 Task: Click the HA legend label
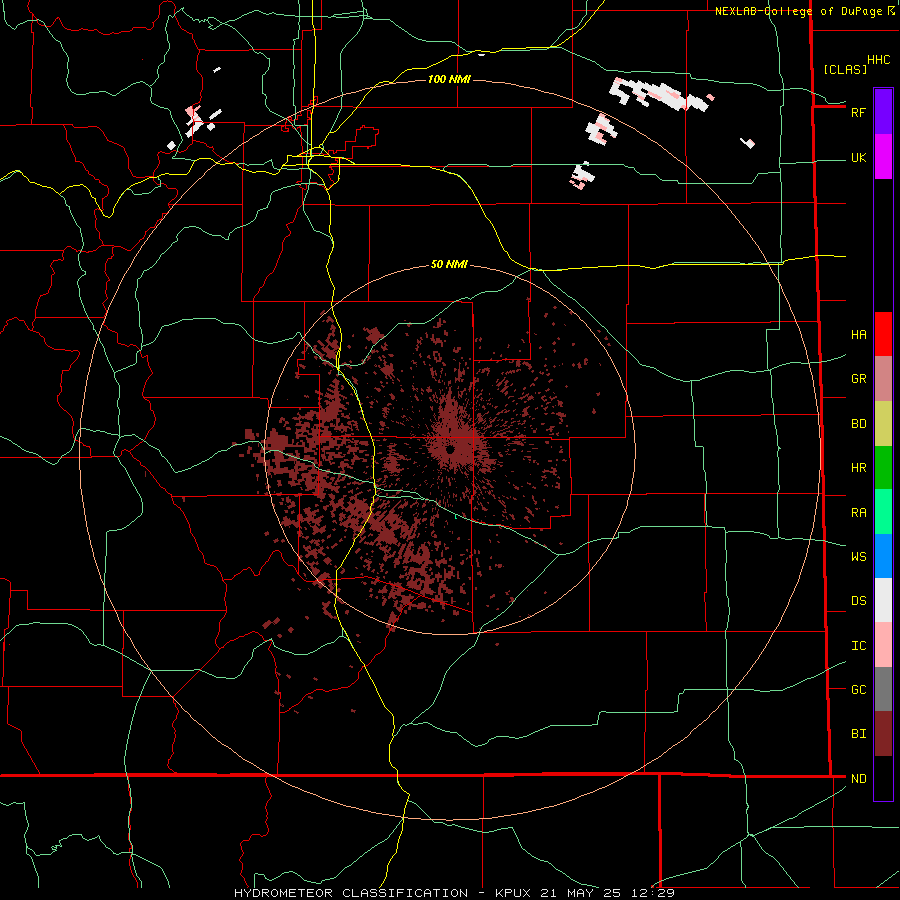pyautogui.click(x=858, y=335)
